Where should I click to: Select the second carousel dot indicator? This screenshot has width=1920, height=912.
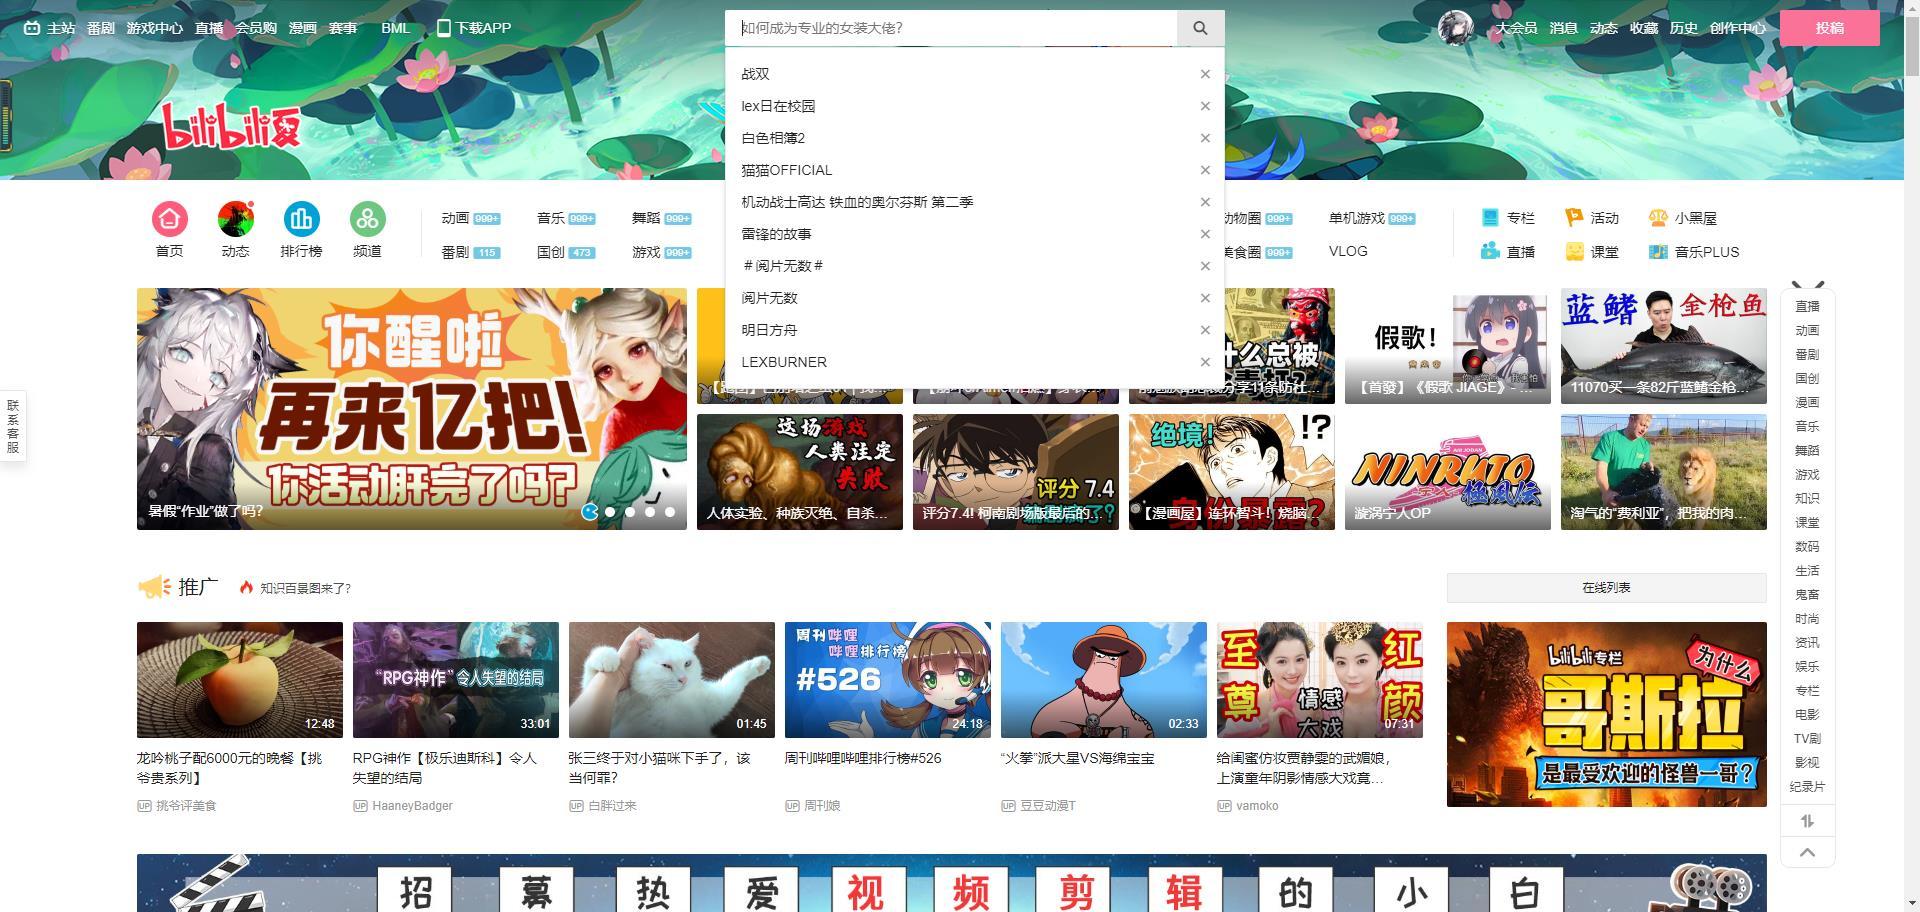610,512
